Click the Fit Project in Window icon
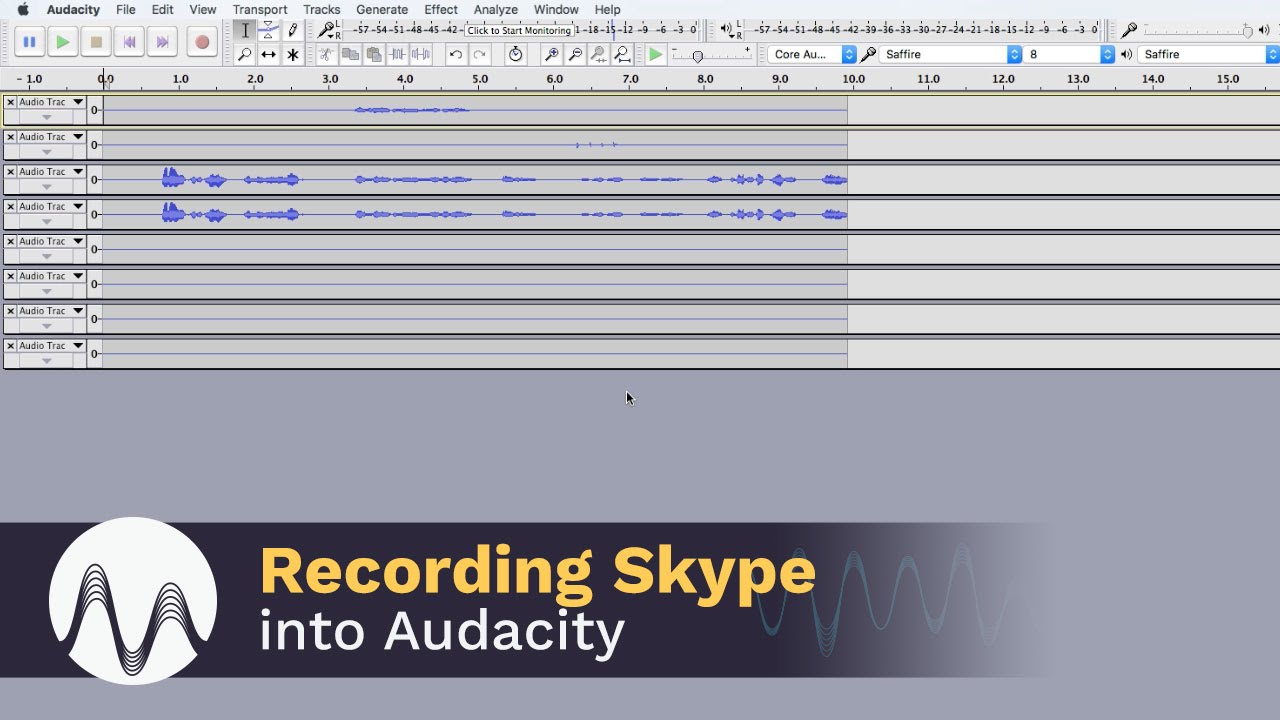The width and height of the screenshot is (1280, 720). (622, 53)
